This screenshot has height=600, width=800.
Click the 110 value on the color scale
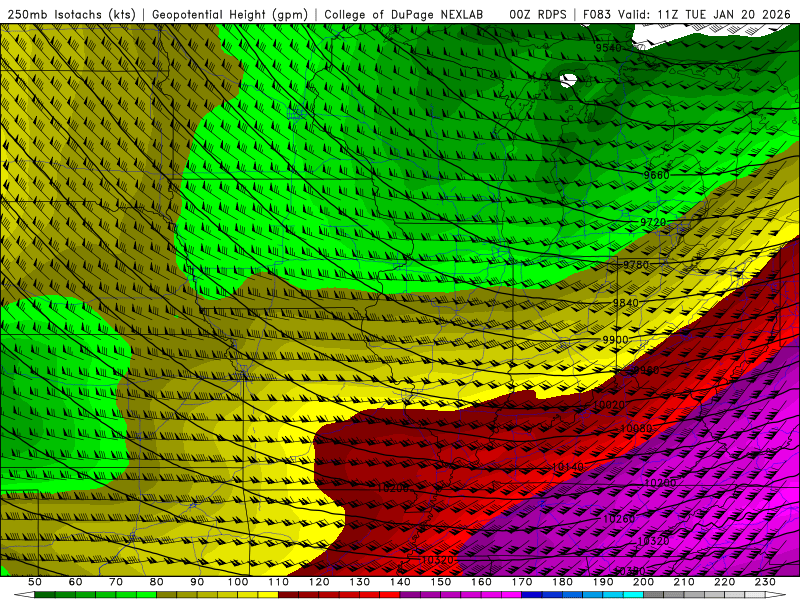click(x=279, y=582)
